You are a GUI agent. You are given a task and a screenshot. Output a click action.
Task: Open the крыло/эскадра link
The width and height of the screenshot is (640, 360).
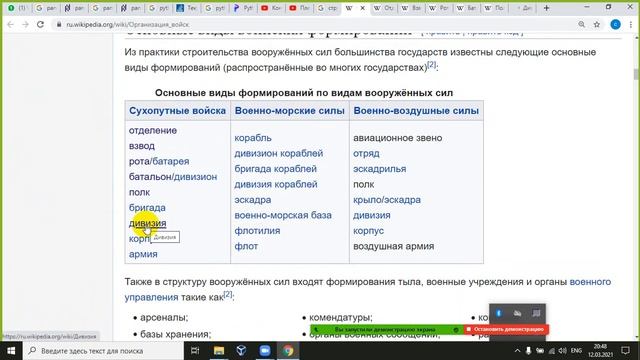(x=387, y=200)
